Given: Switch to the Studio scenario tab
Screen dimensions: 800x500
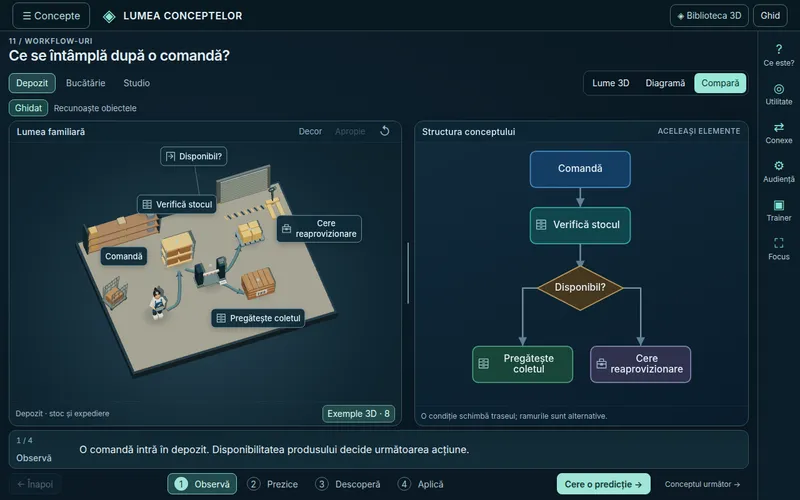Looking at the screenshot, I should tap(137, 83).
